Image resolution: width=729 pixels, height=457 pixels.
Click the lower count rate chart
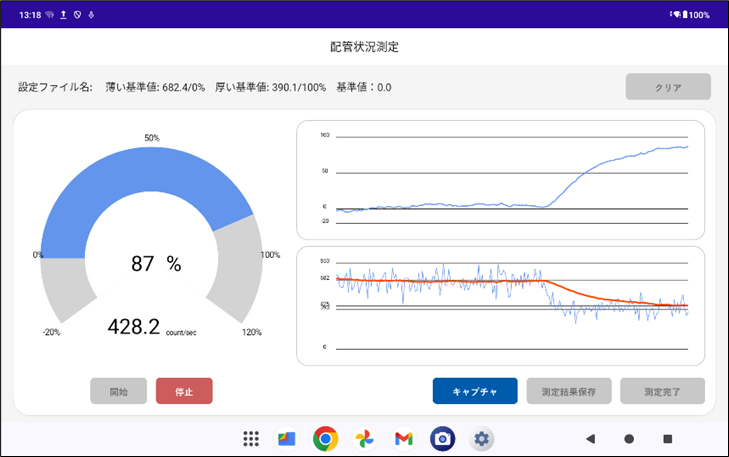pyautogui.click(x=501, y=306)
